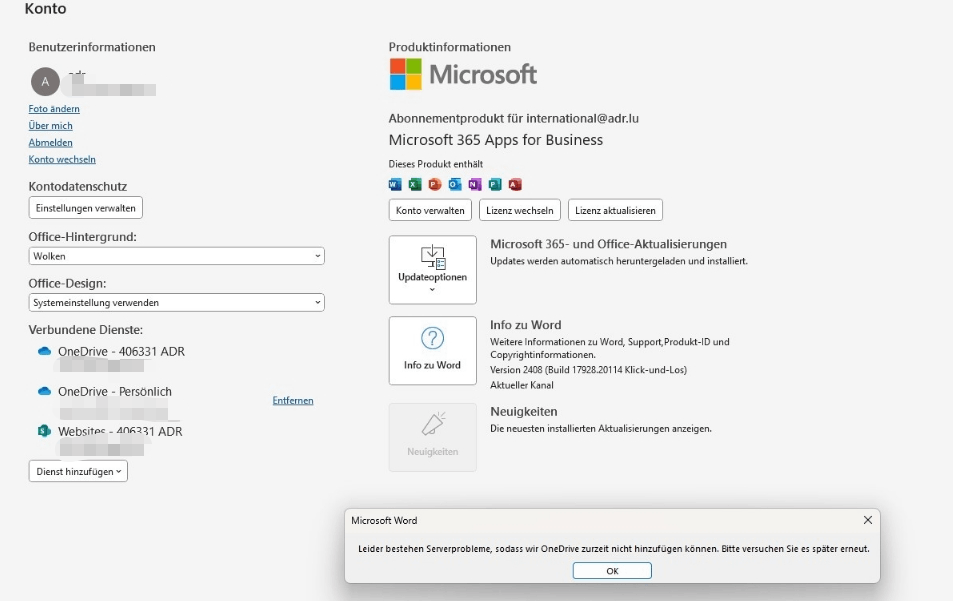Click Entfernen next to OneDrive Persönlich

293,400
